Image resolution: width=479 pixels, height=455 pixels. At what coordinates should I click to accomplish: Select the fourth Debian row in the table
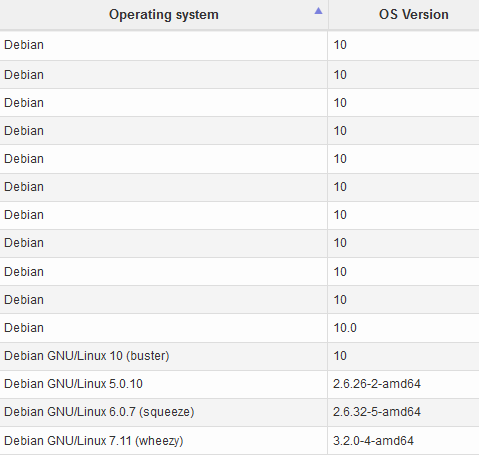click(x=239, y=131)
